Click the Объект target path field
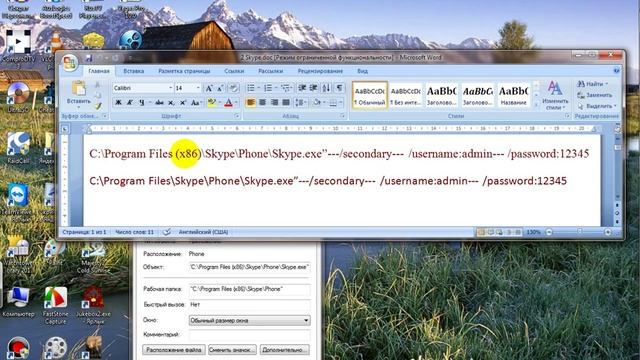 249,267
